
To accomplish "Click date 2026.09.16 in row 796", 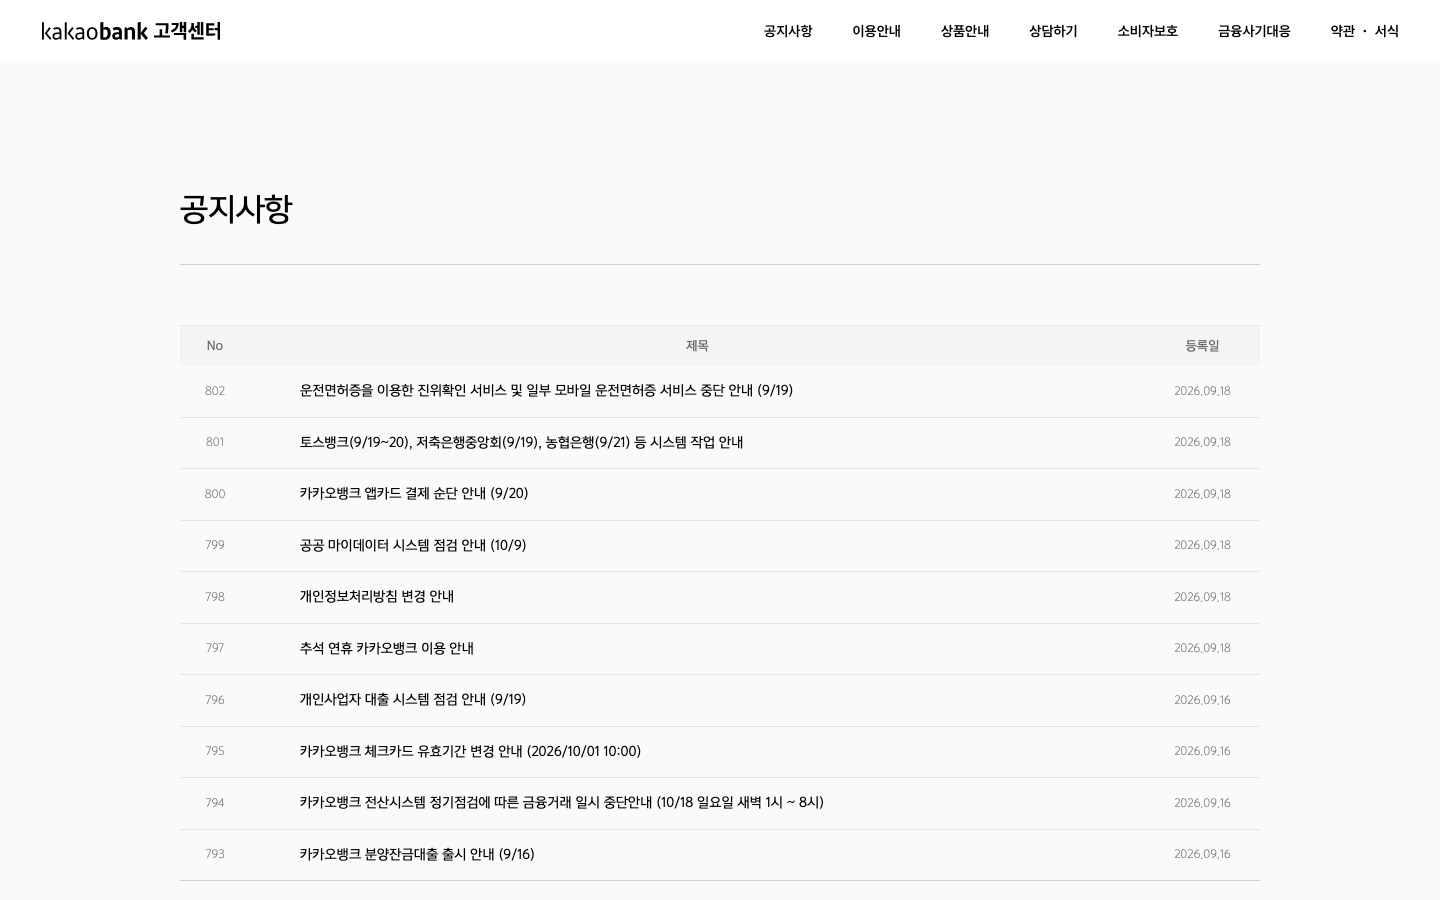I will coord(1202,700).
